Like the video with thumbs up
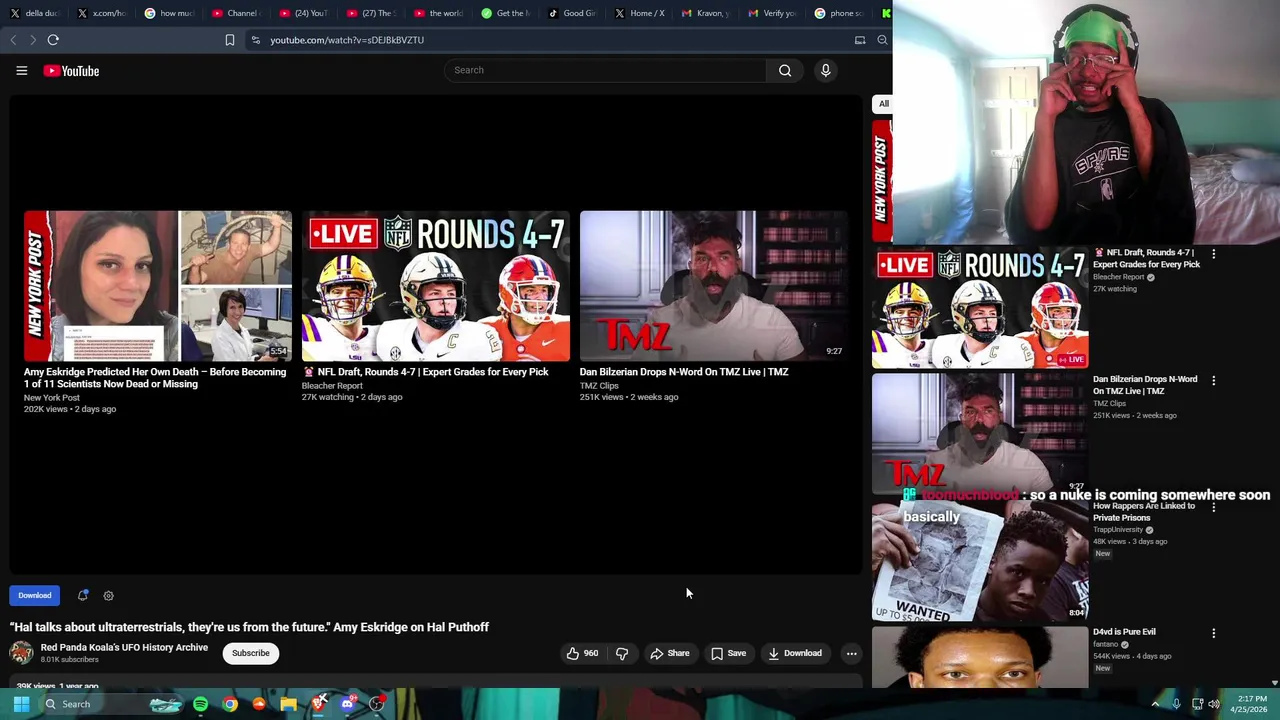 (x=581, y=653)
